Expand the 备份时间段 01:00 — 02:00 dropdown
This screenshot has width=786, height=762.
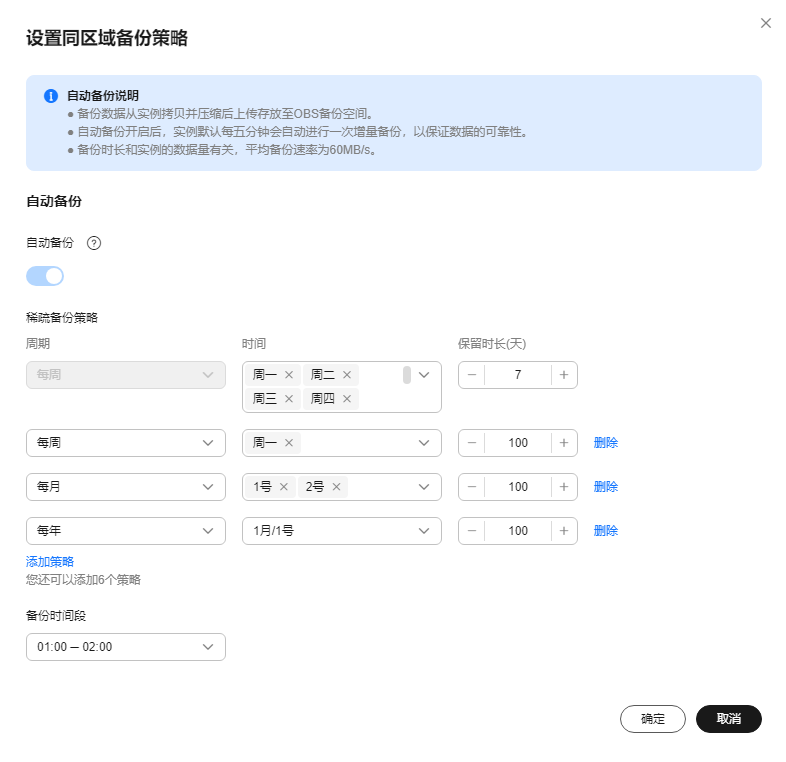(x=125, y=647)
